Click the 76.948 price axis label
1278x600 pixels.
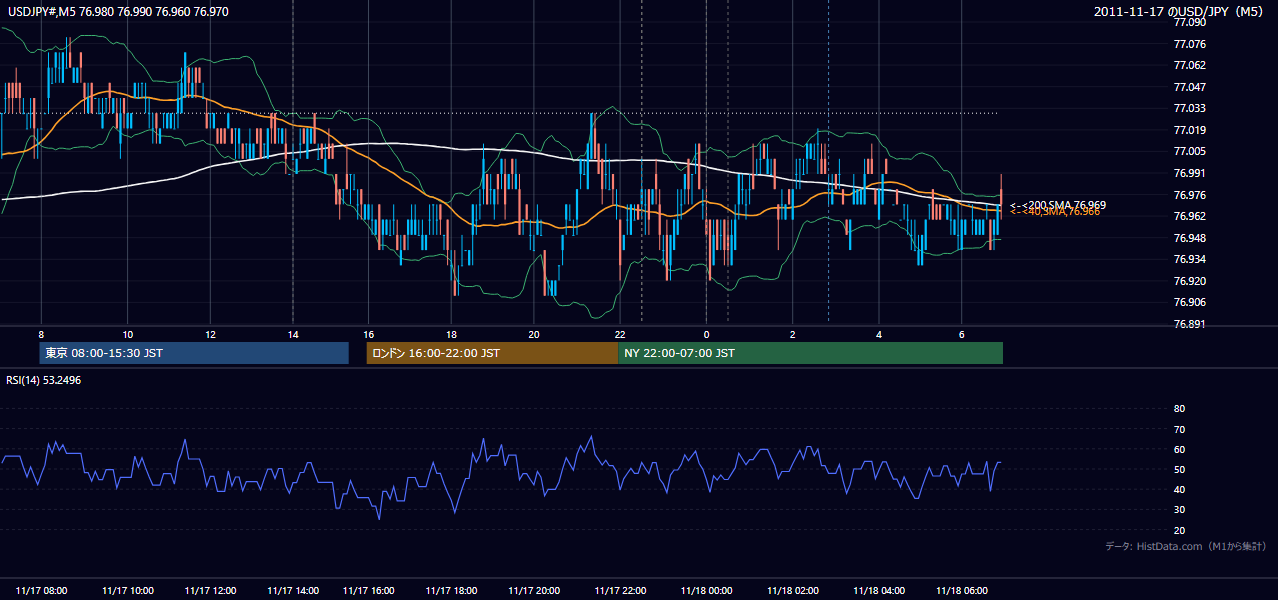click(1190, 238)
